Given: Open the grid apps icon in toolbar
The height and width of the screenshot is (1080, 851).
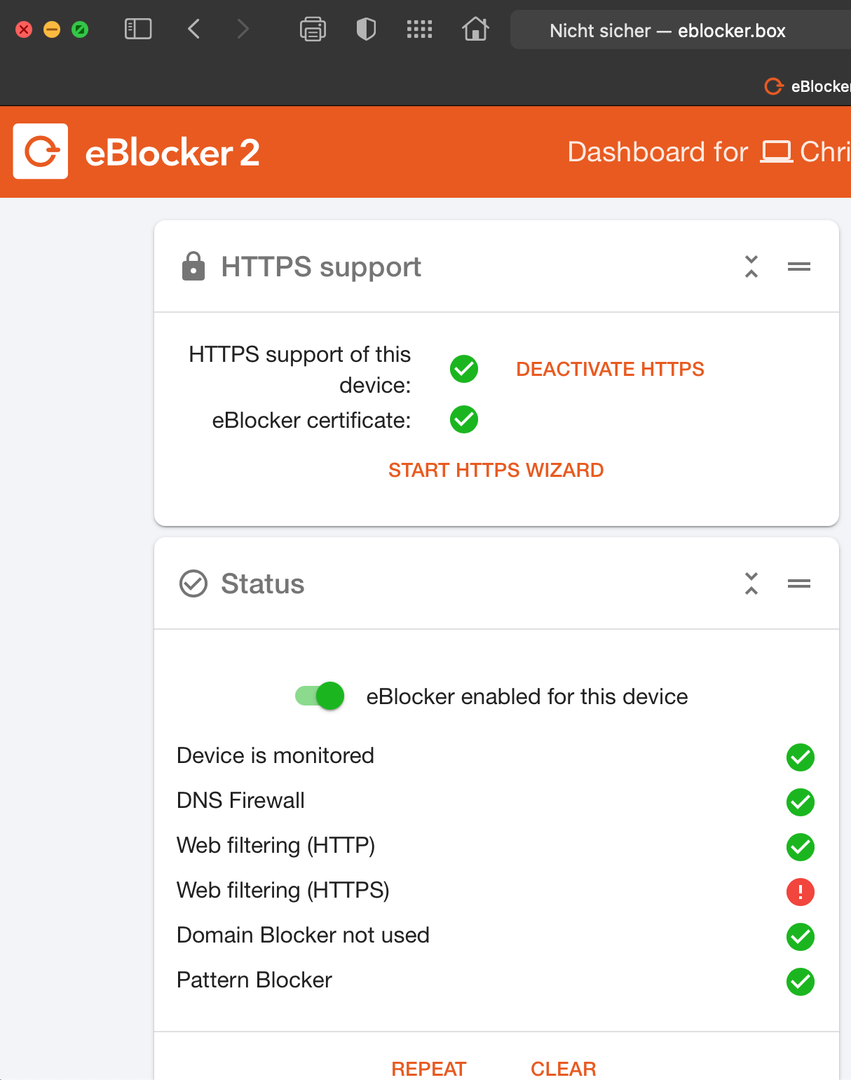Looking at the screenshot, I should pos(419,29).
